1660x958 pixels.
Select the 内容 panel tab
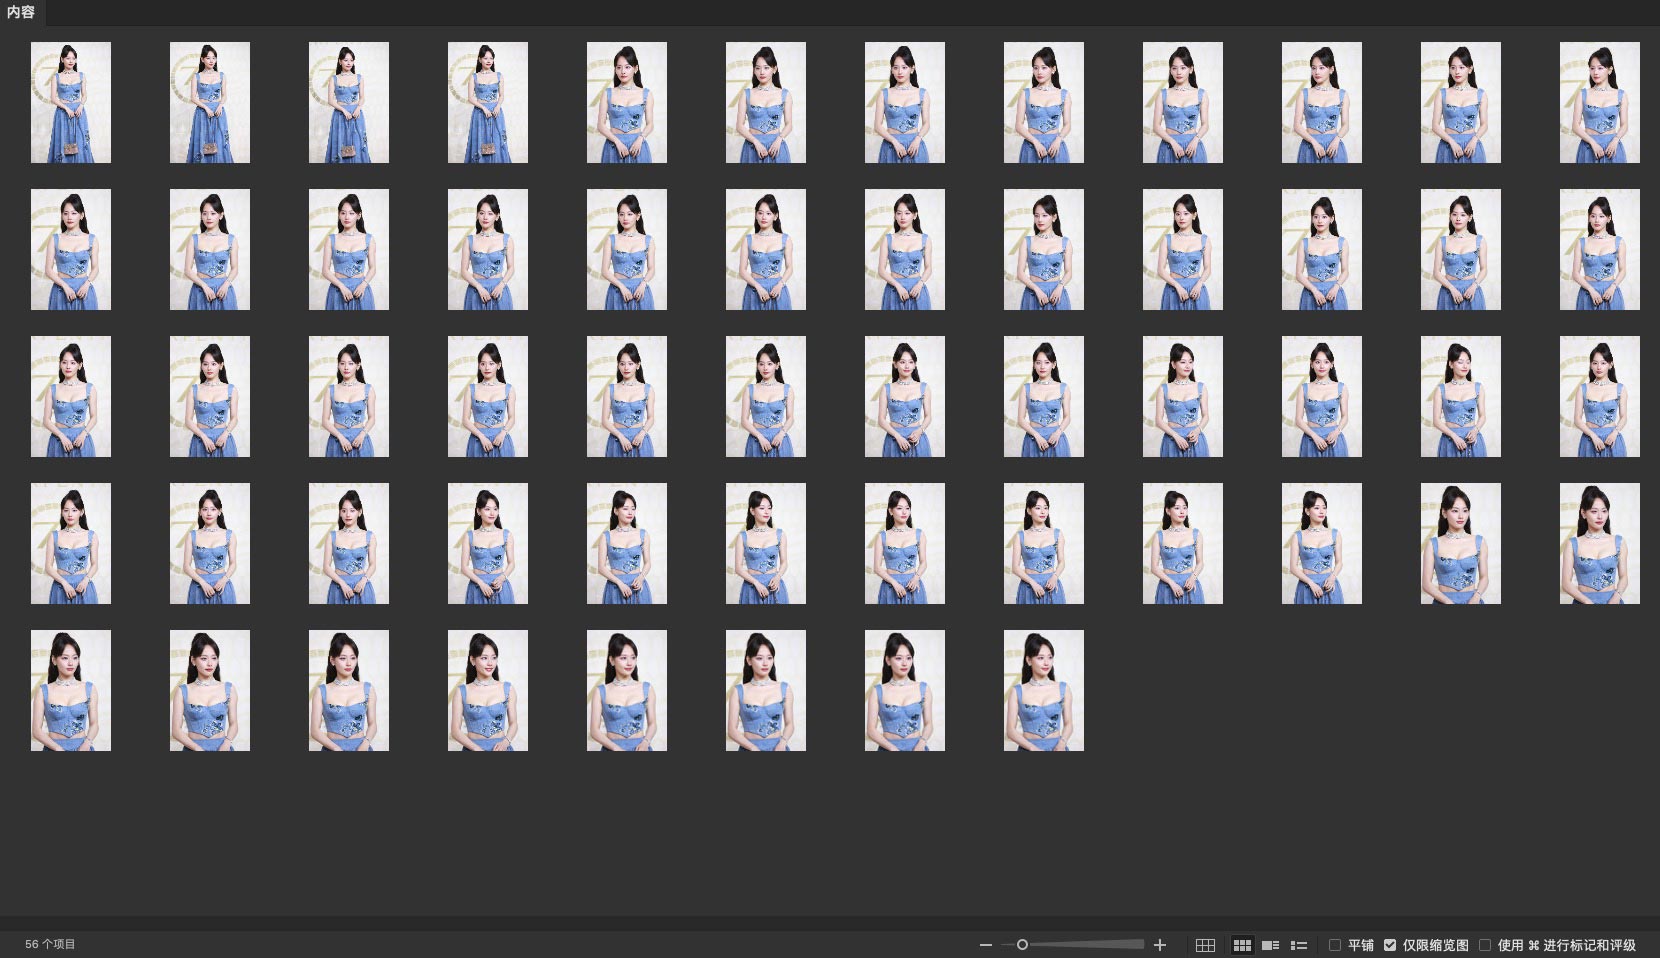coord(21,12)
